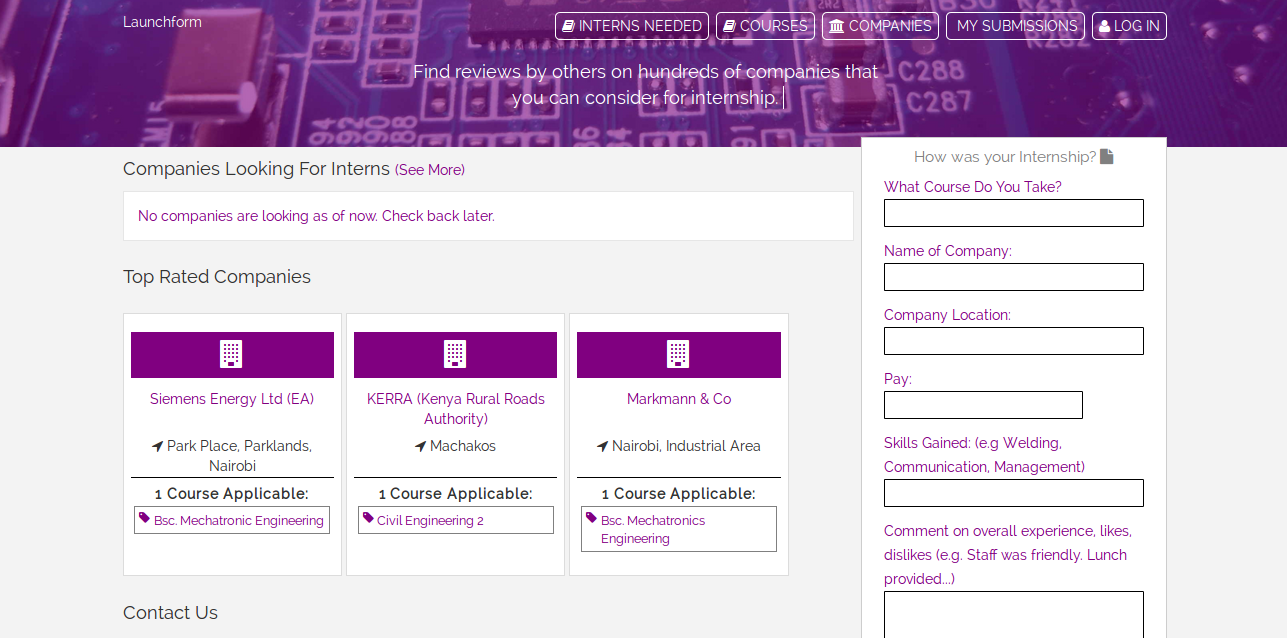Focus the What Course Do You Take field
Image resolution: width=1287 pixels, height=638 pixels.
[1013, 213]
